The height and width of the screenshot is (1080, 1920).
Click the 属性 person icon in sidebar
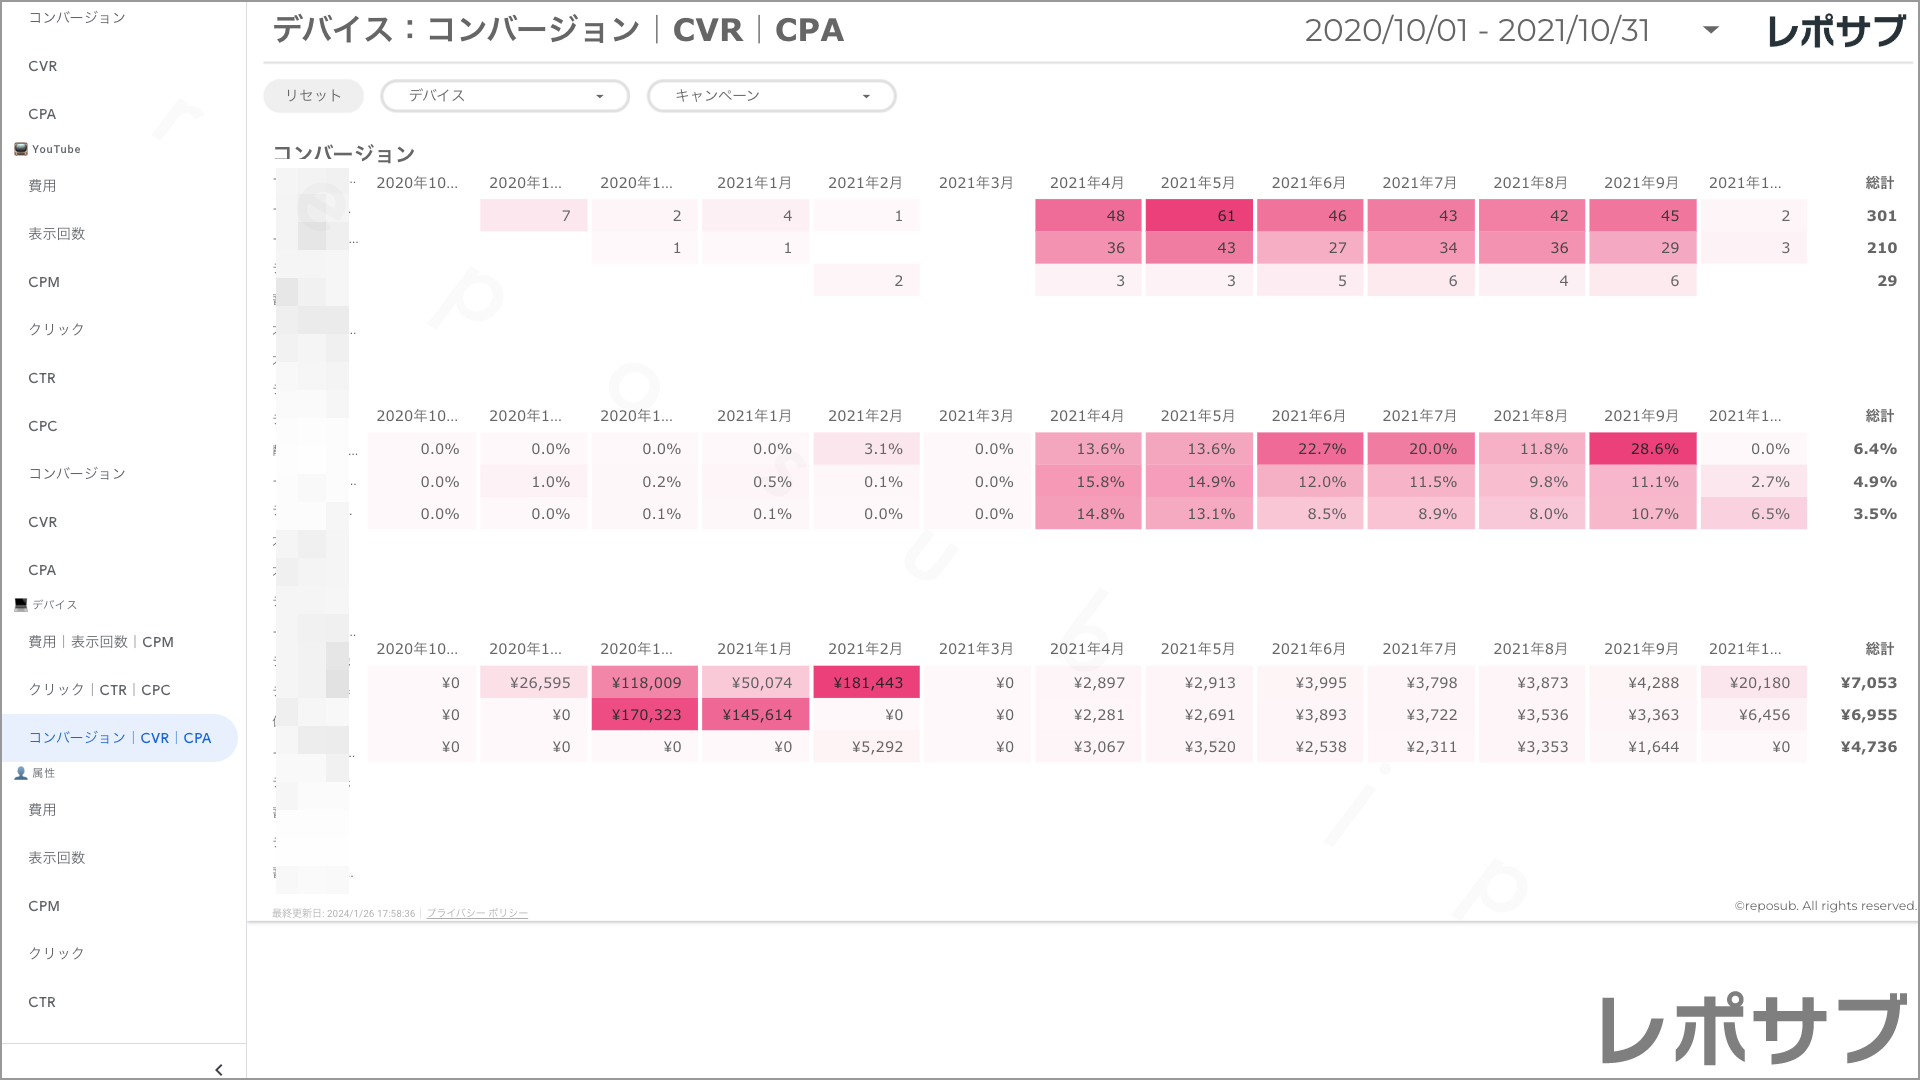tap(21, 773)
